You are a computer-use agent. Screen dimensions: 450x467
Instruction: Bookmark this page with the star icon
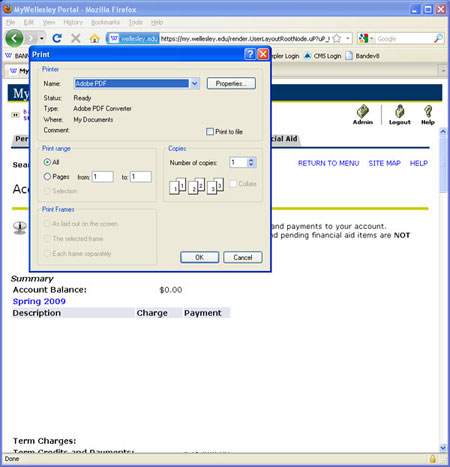click(337, 39)
